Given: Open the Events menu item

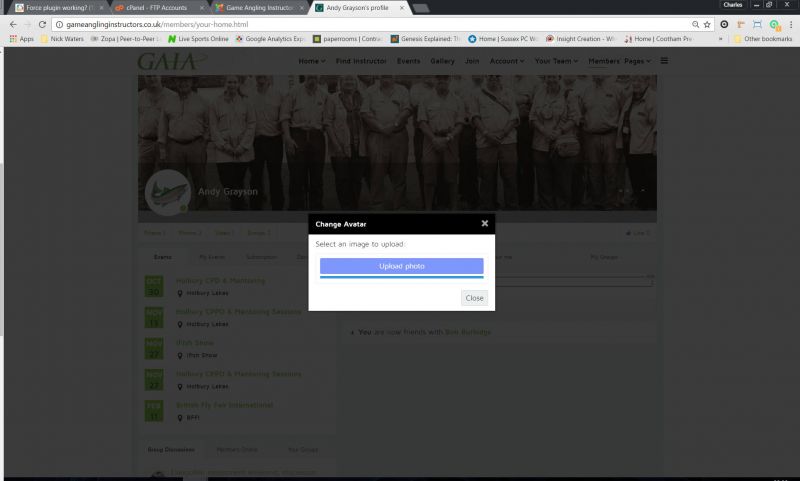Looking at the screenshot, I should pyautogui.click(x=409, y=61).
